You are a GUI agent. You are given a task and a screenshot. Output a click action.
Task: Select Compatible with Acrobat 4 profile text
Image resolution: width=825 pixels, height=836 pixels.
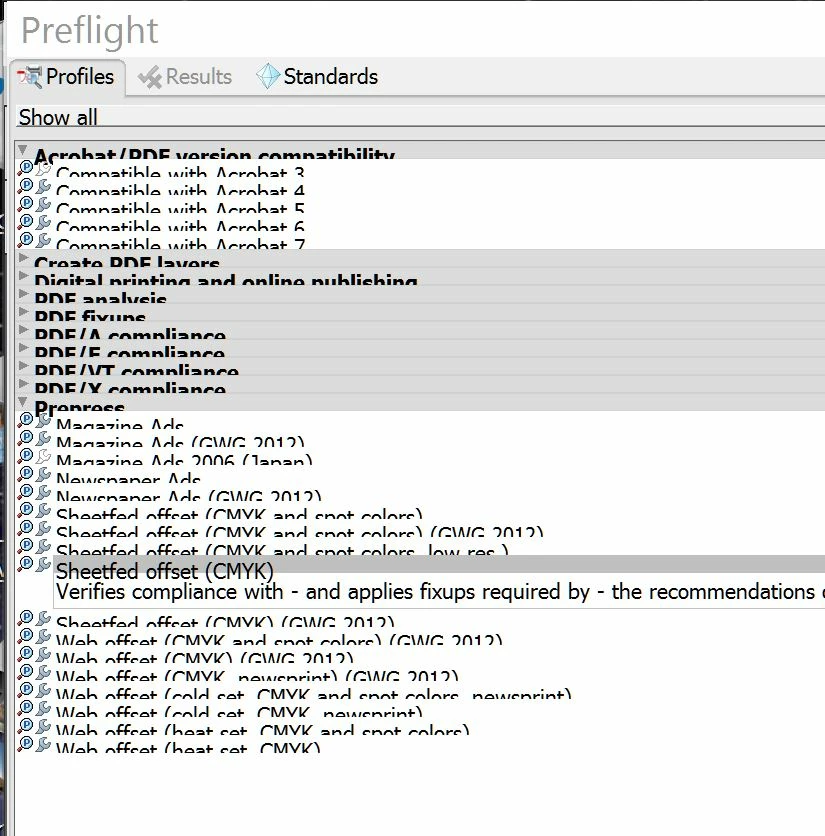180,190
